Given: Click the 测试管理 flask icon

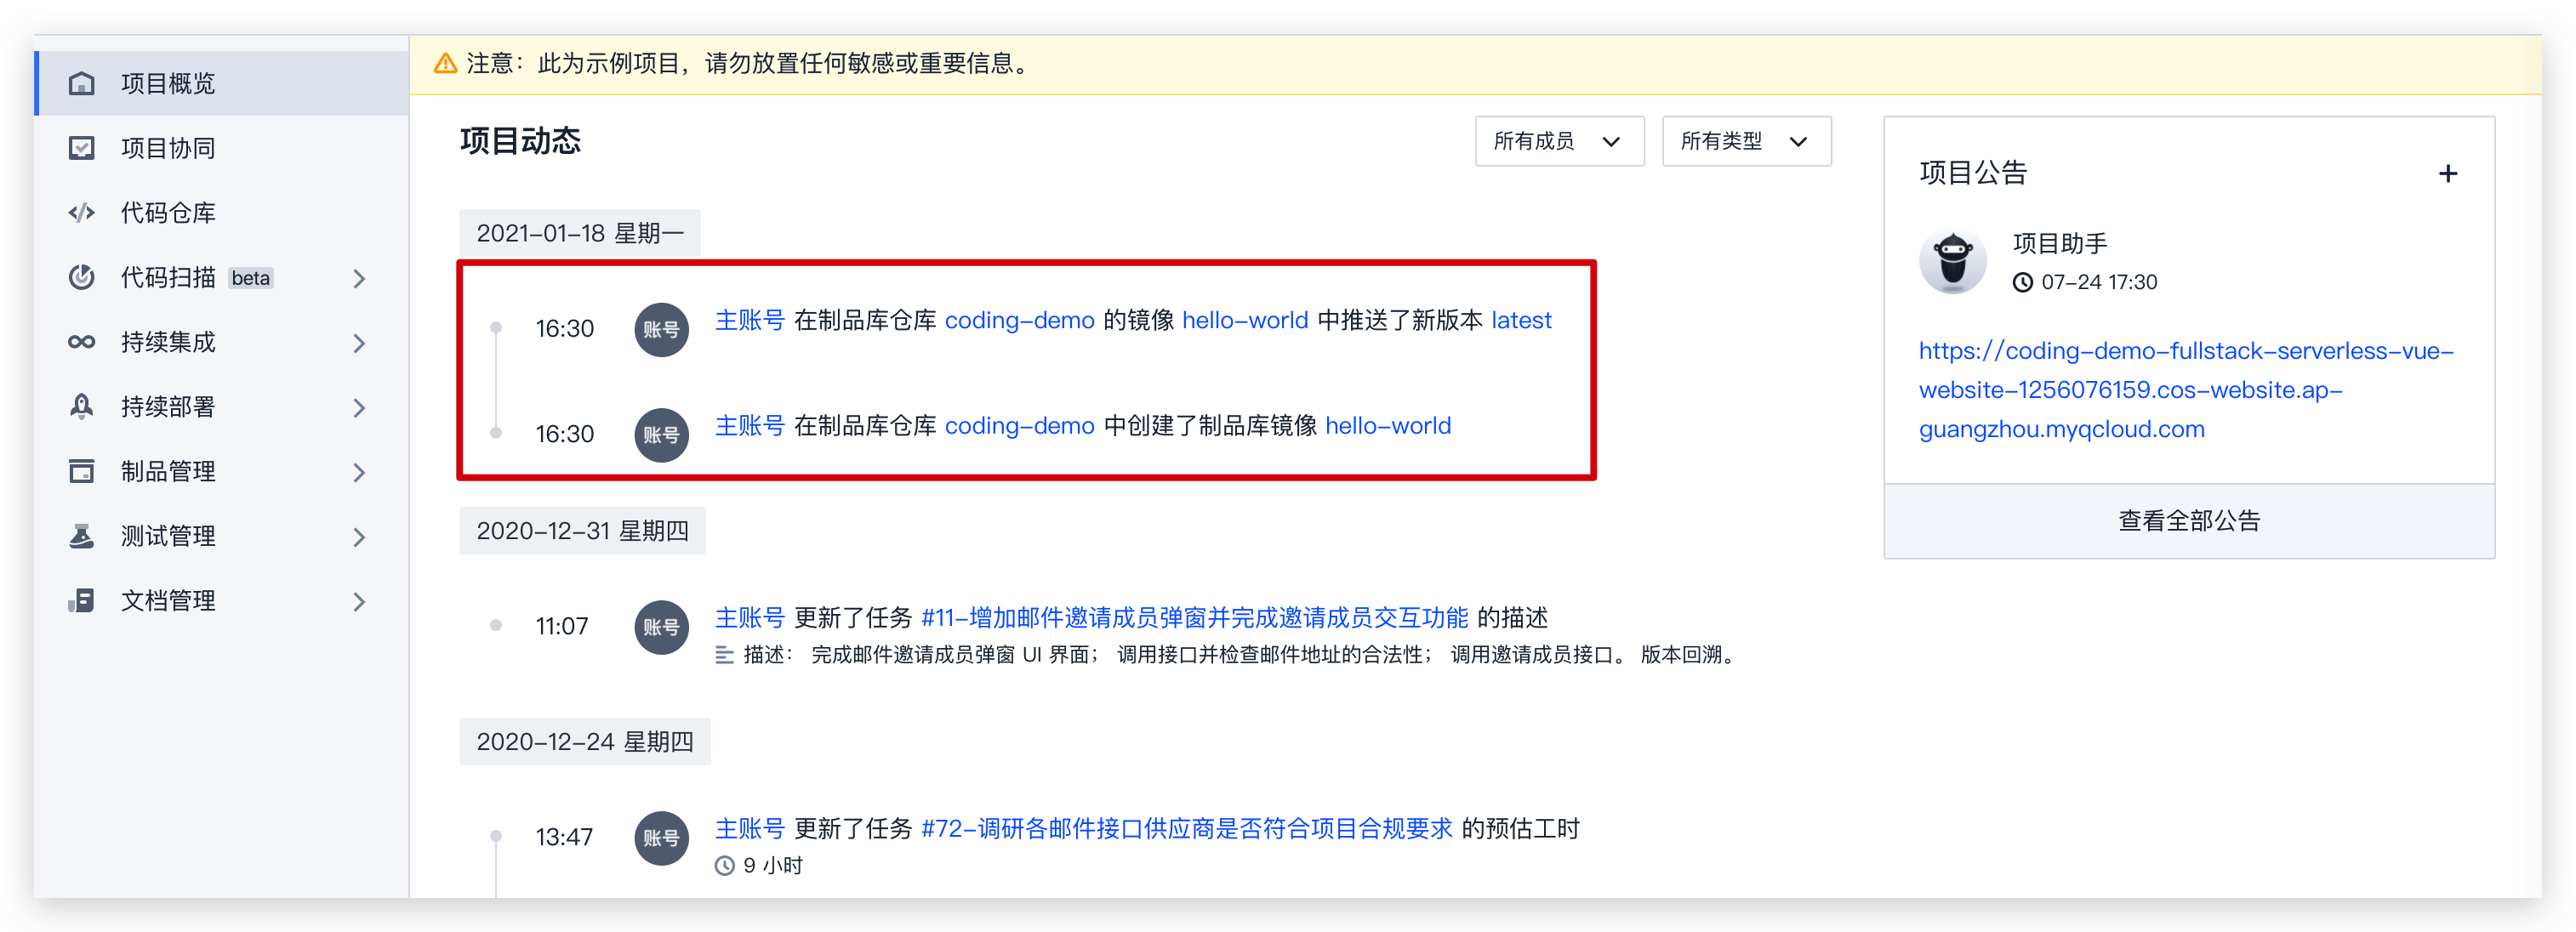Looking at the screenshot, I should 81,536.
